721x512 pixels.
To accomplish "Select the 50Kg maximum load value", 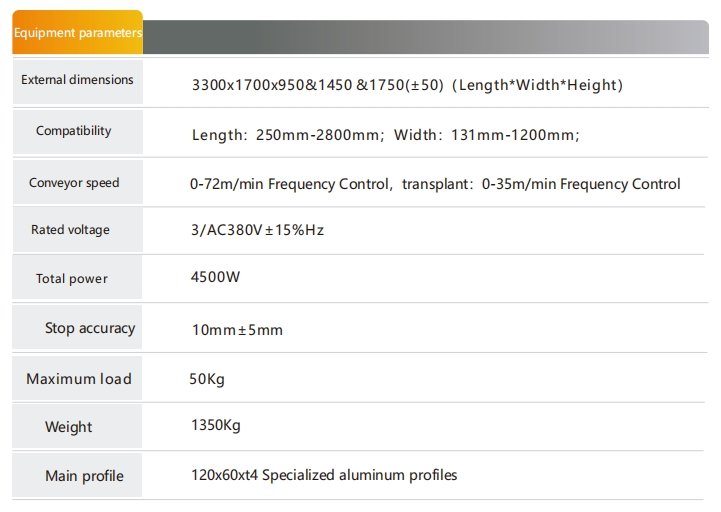I will [x=208, y=379].
